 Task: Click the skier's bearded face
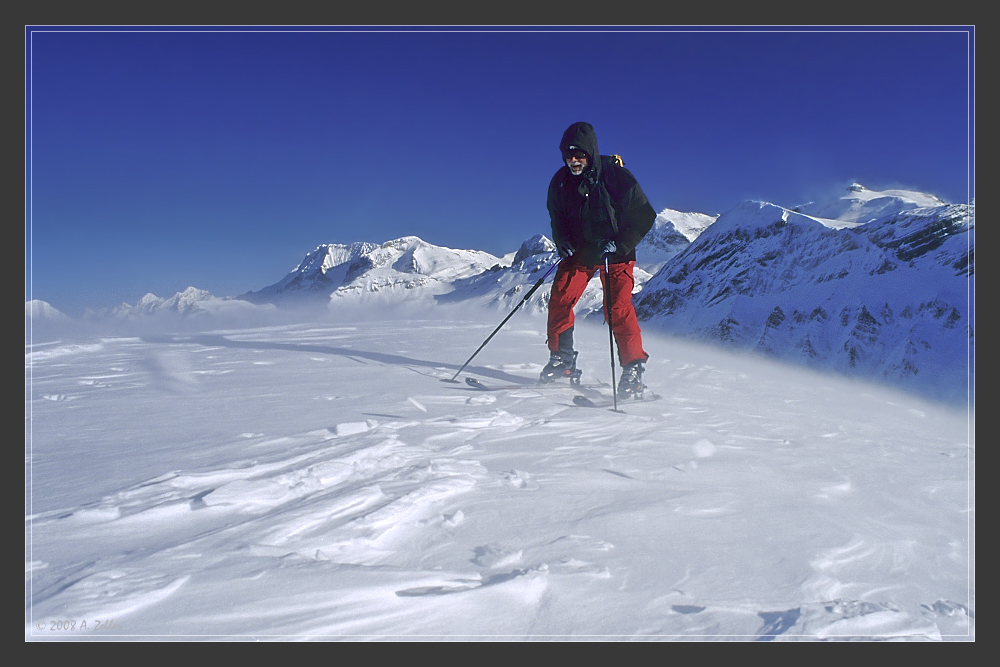(578, 165)
